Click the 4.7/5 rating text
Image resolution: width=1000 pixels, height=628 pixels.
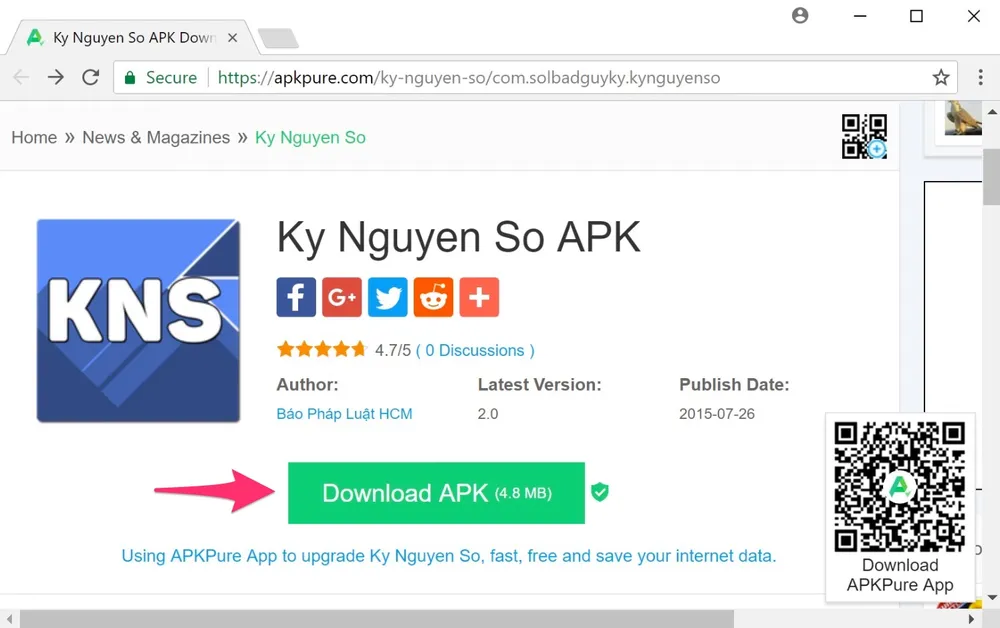point(393,351)
